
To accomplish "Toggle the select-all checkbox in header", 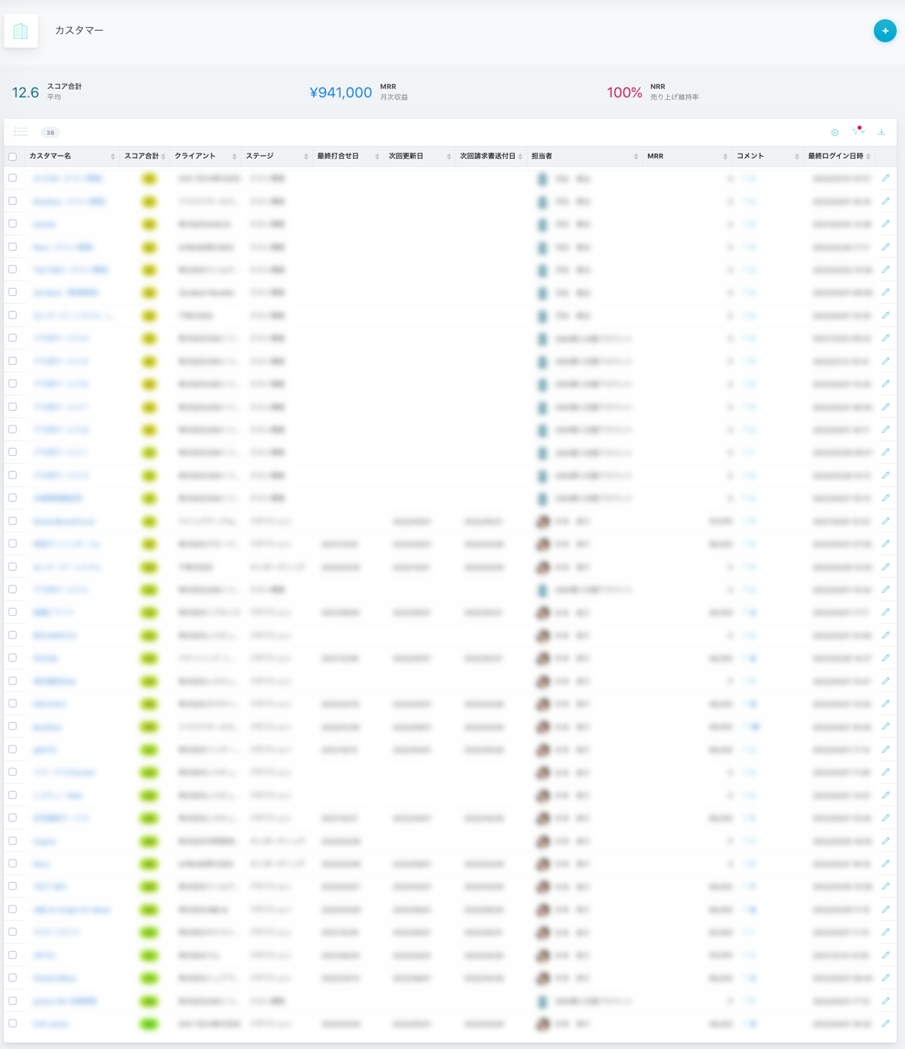I will [13, 157].
